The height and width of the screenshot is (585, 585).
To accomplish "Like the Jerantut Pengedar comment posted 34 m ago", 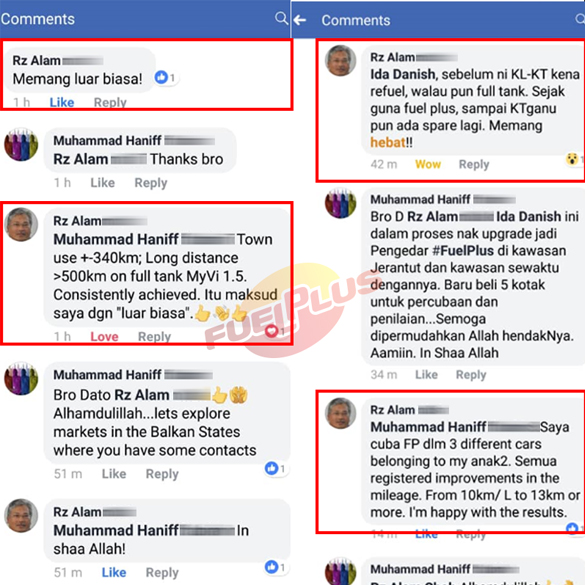I will point(426,375).
